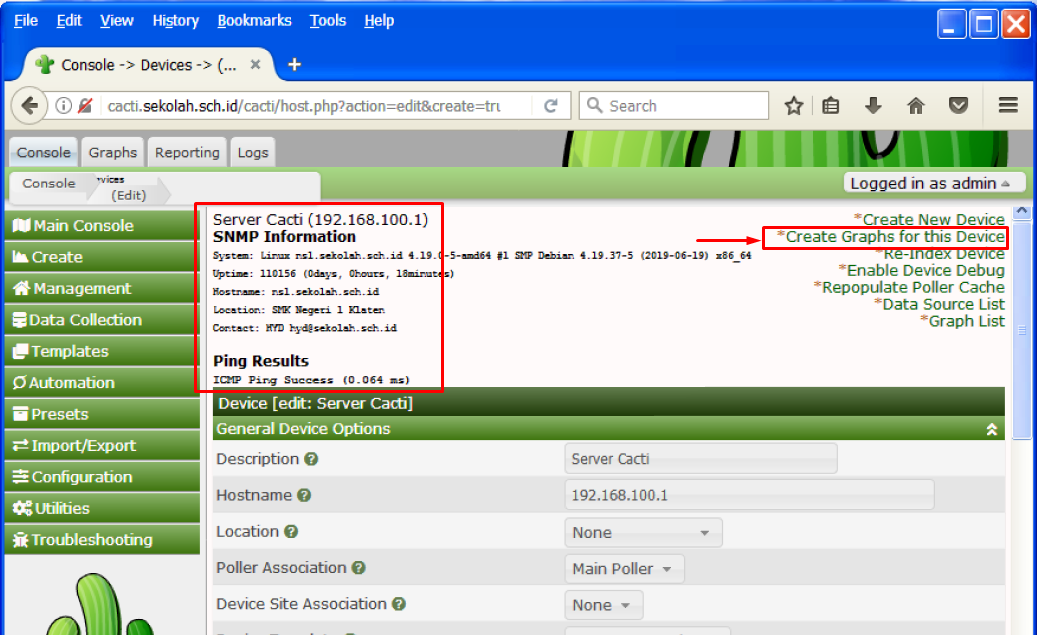The width and height of the screenshot is (1037, 635).
Task: Expand the Management sidebar menu
Action: pos(102,288)
